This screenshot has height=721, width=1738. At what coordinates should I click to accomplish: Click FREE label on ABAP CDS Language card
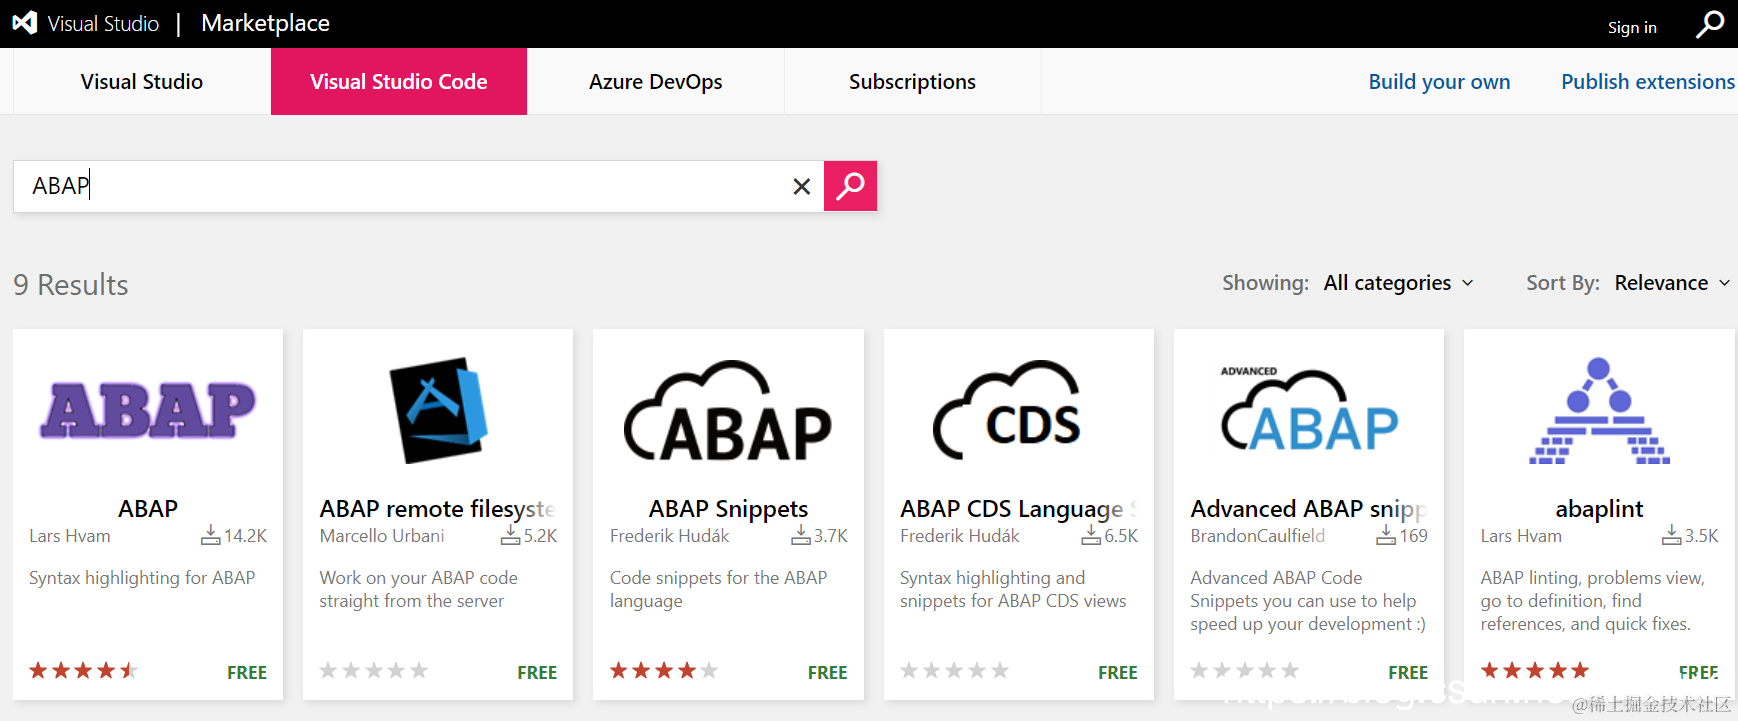coord(1118,673)
